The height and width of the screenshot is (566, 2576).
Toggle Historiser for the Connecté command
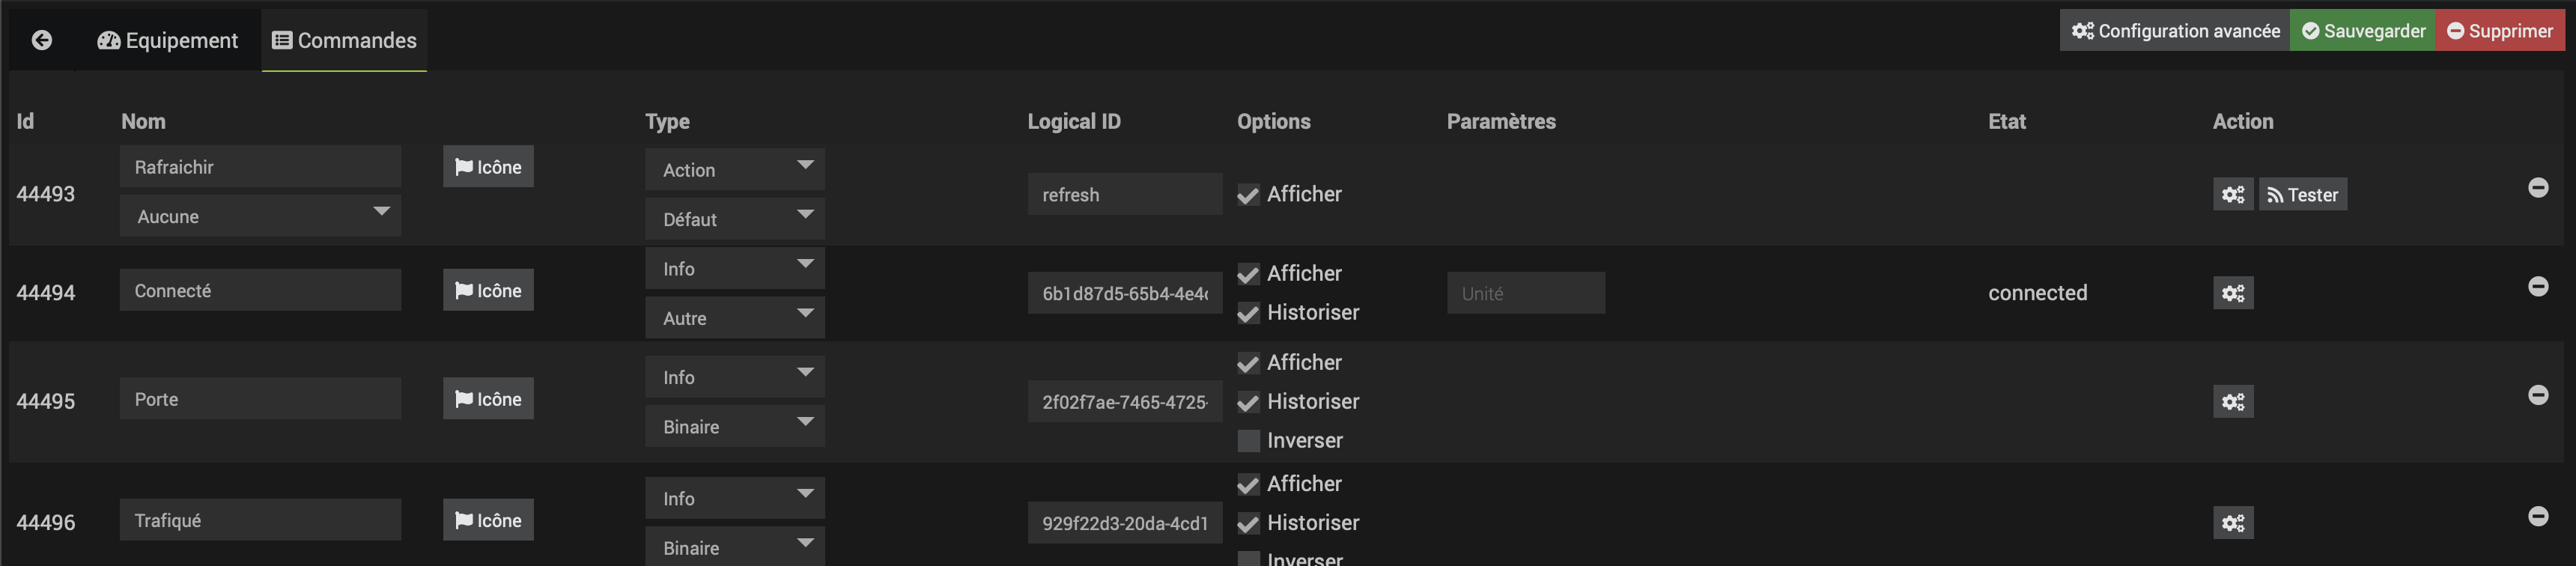tap(1248, 313)
